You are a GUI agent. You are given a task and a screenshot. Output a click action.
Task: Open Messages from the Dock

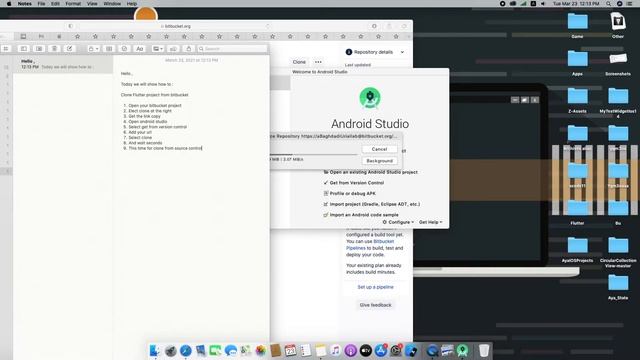click(x=231, y=350)
